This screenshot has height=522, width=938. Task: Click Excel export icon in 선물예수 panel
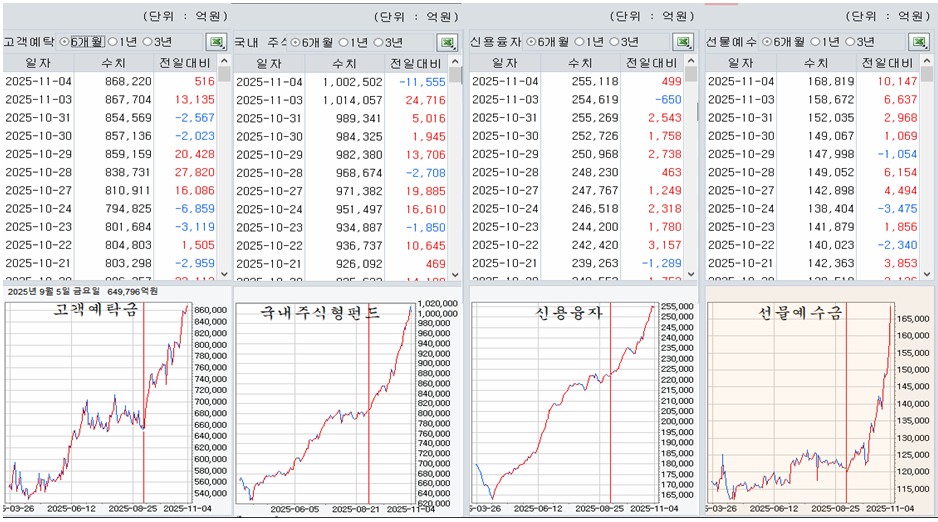pyautogui.click(x=917, y=42)
